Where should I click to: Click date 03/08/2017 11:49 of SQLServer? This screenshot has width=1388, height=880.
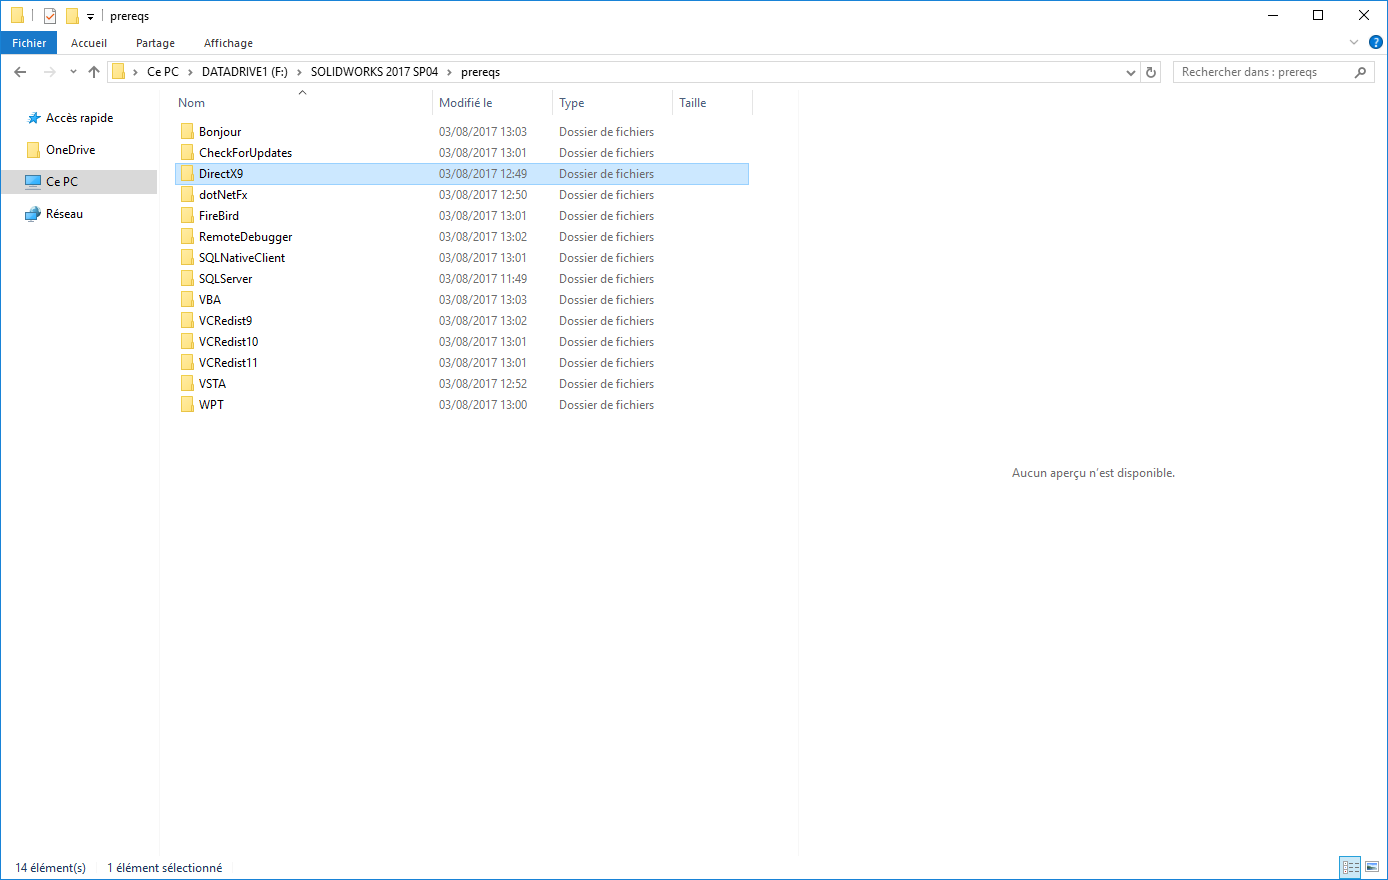coord(483,279)
